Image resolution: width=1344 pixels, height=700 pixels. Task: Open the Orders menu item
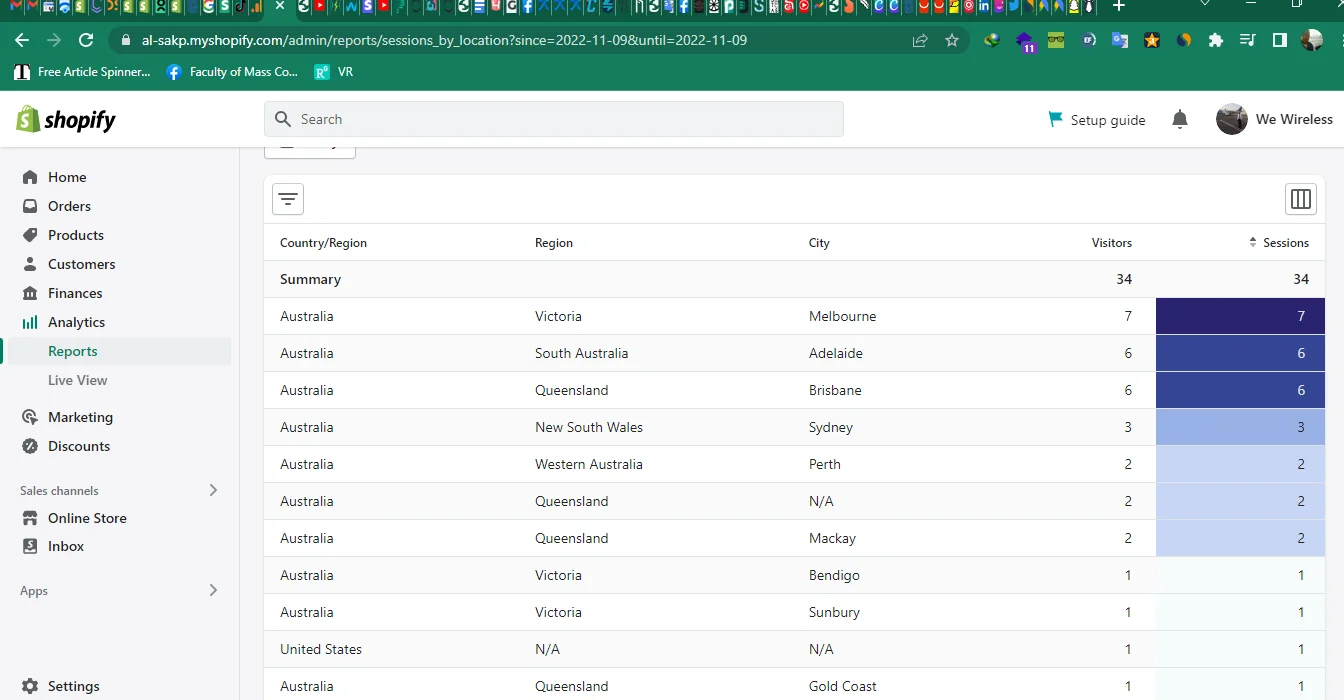69,206
